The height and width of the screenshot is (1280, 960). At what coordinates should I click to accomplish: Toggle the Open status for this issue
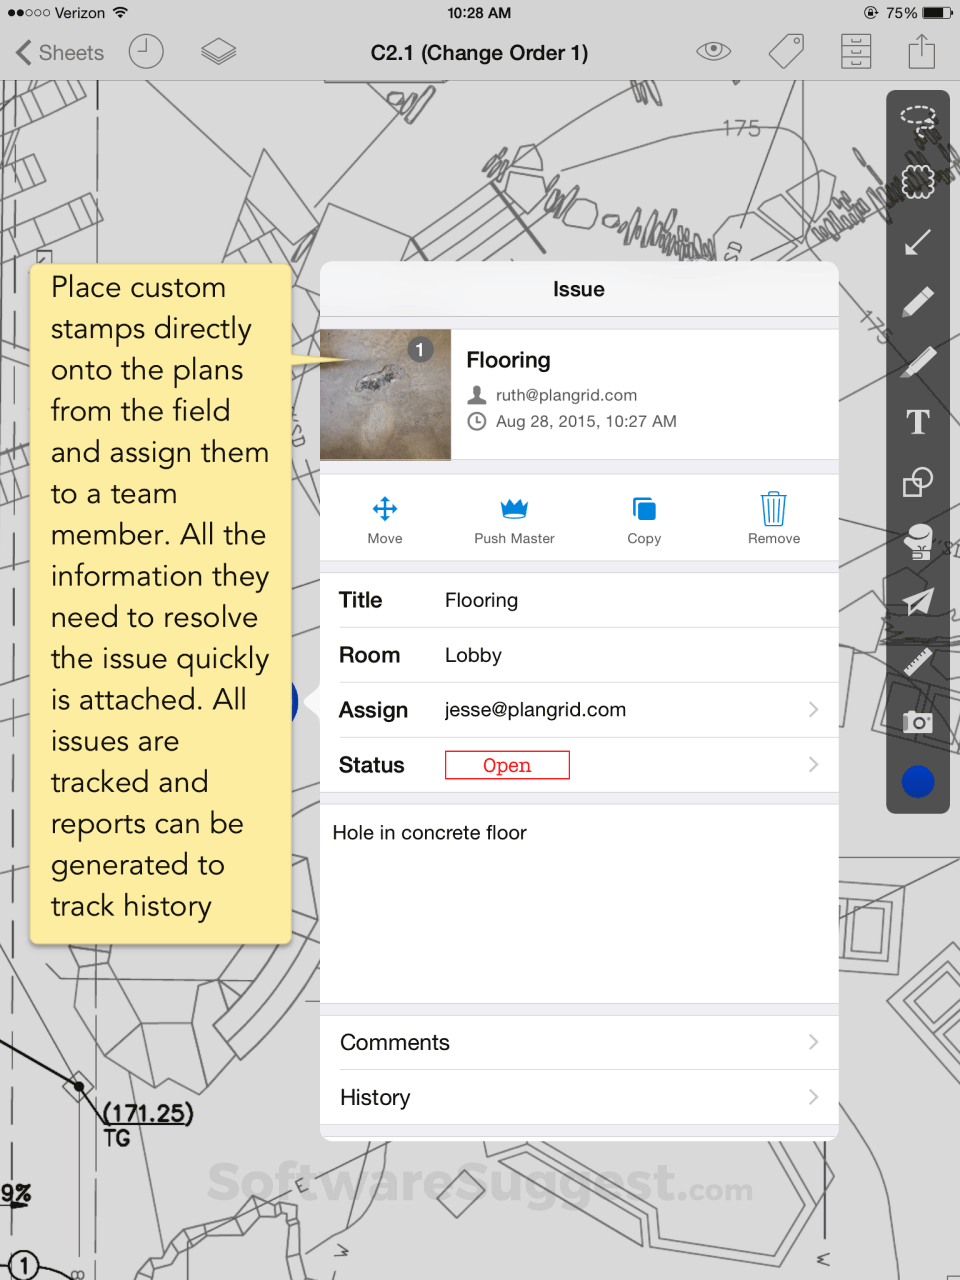pos(507,764)
